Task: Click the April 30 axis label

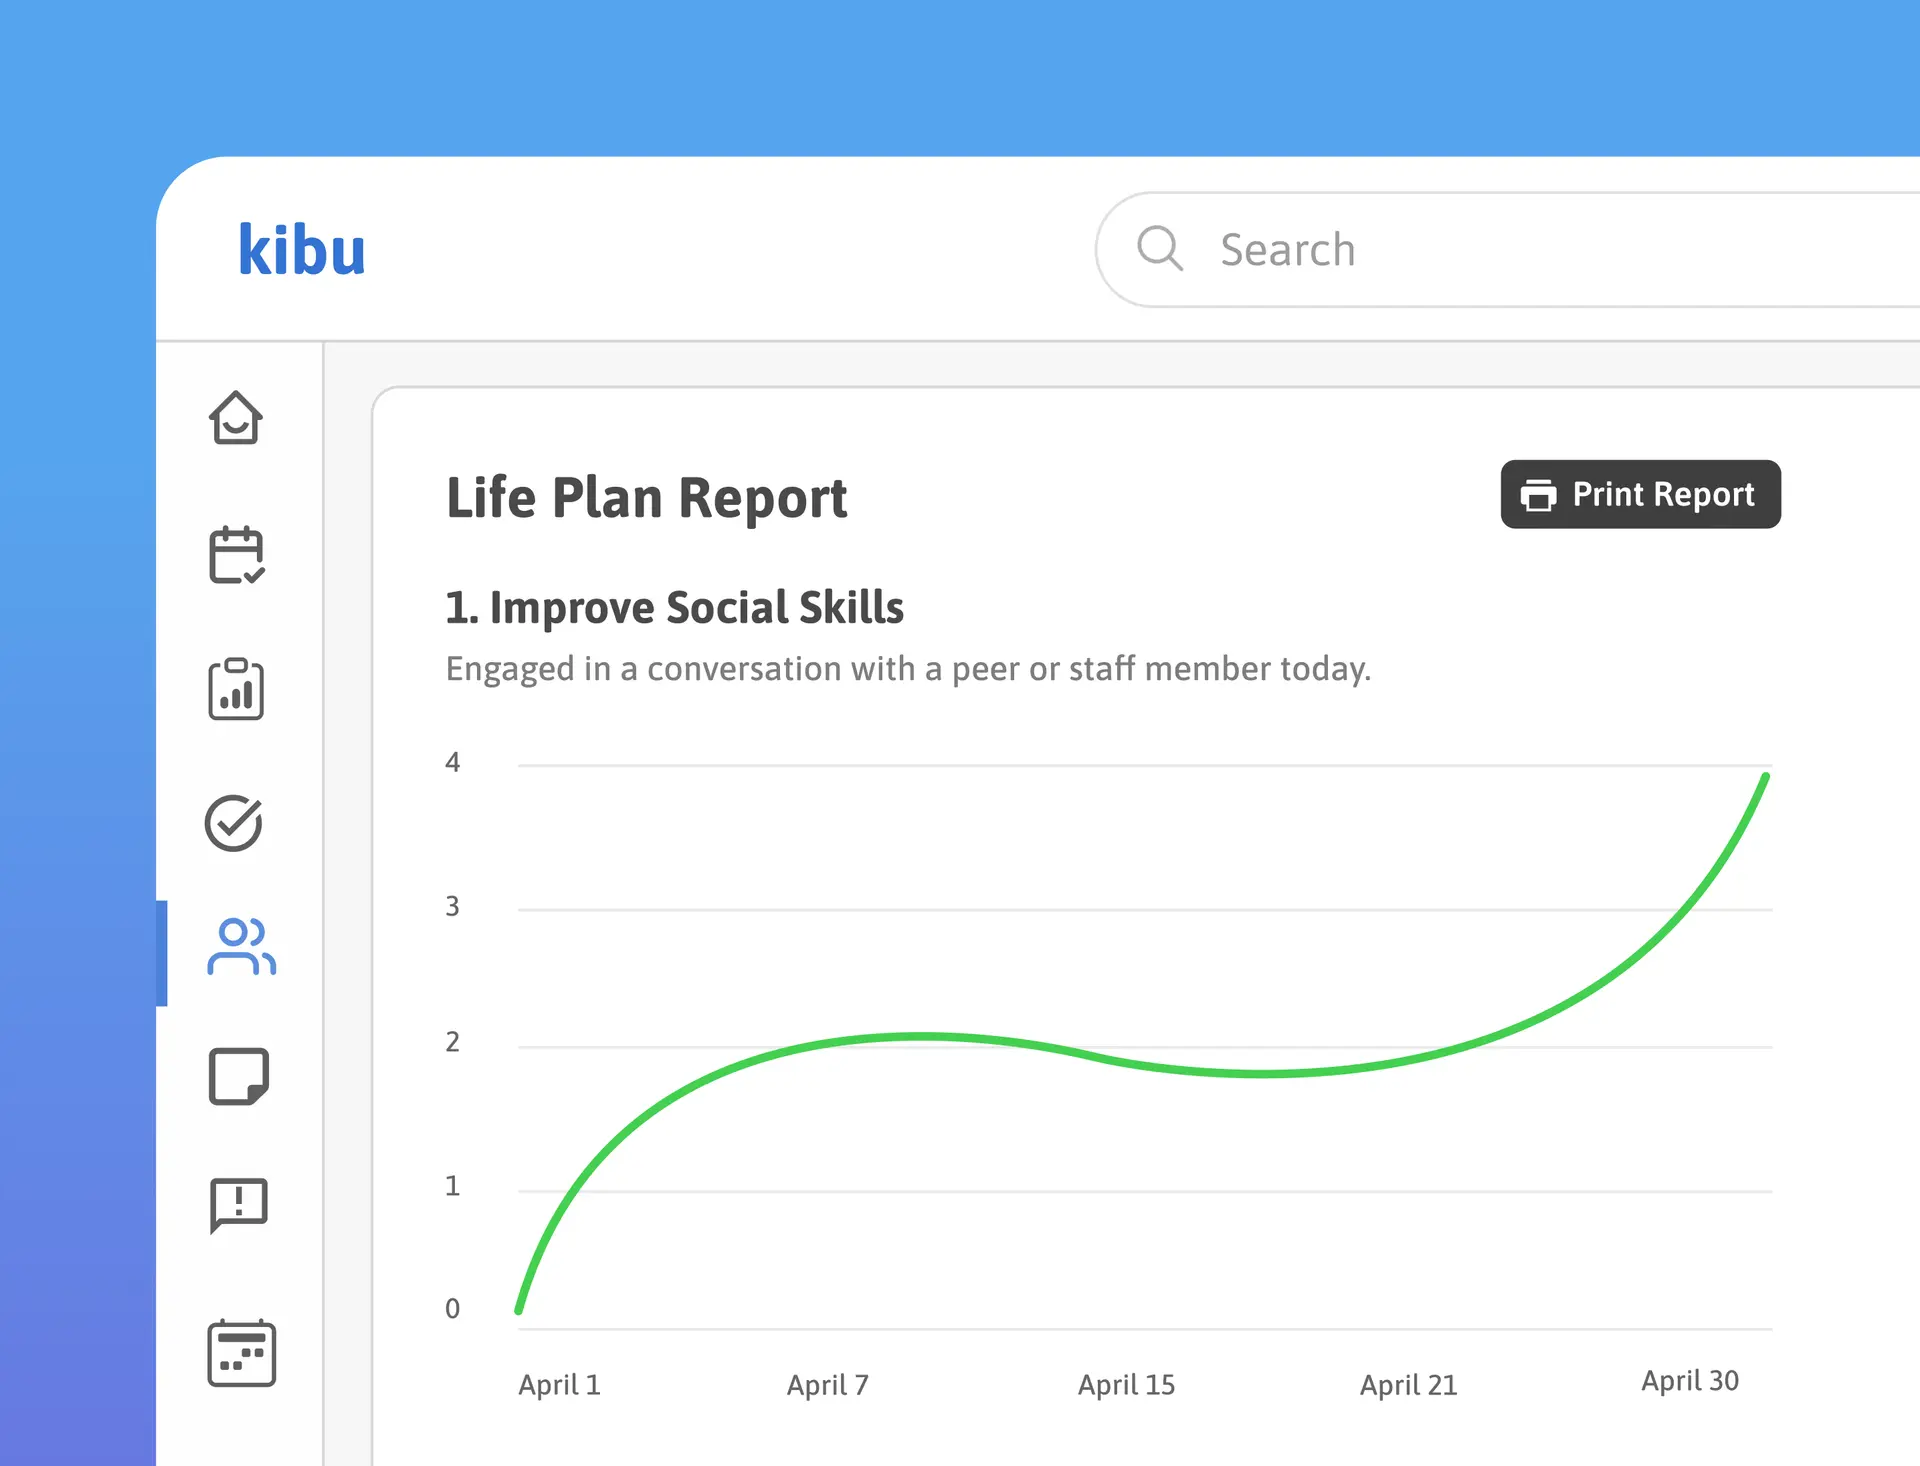Action: (1690, 1380)
